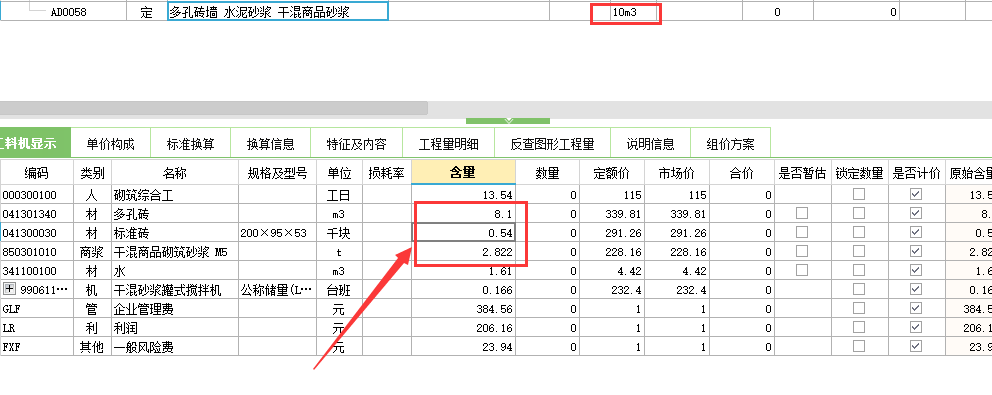Image resolution: width=992 pixels, height=395 pixels.
Task: Select the 384.56 value for 企业管理费
Action: (x=463, y=309)
